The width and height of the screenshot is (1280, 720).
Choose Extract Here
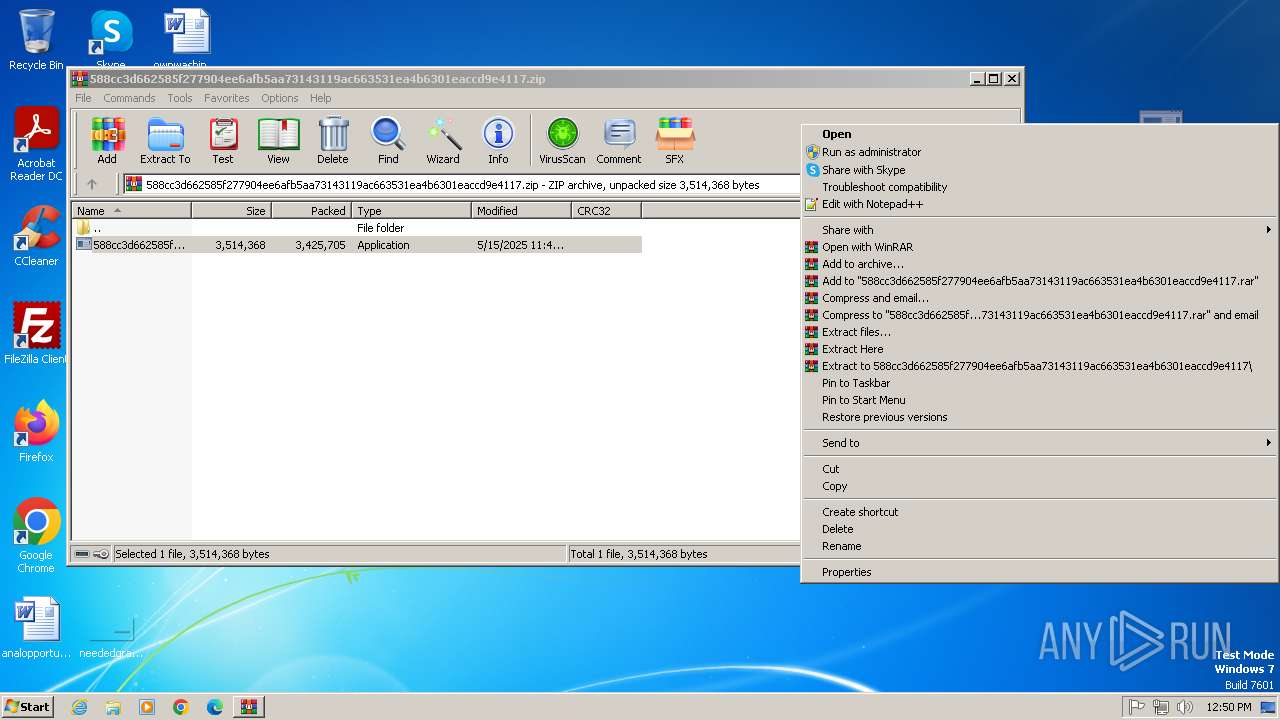1040,349
